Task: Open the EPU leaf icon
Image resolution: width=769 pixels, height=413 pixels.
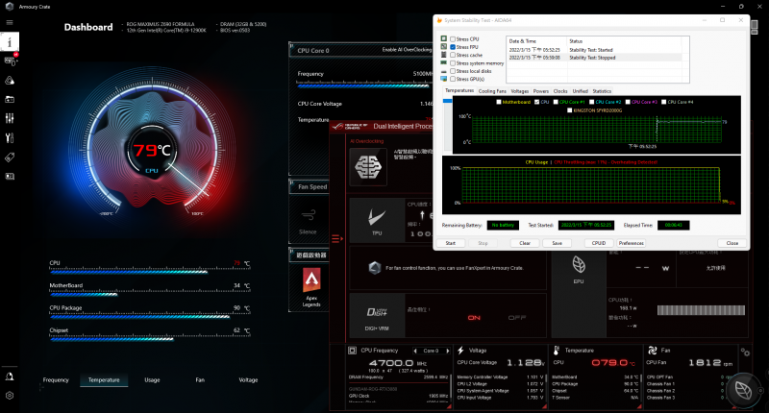Action: [x=579, y=264]
